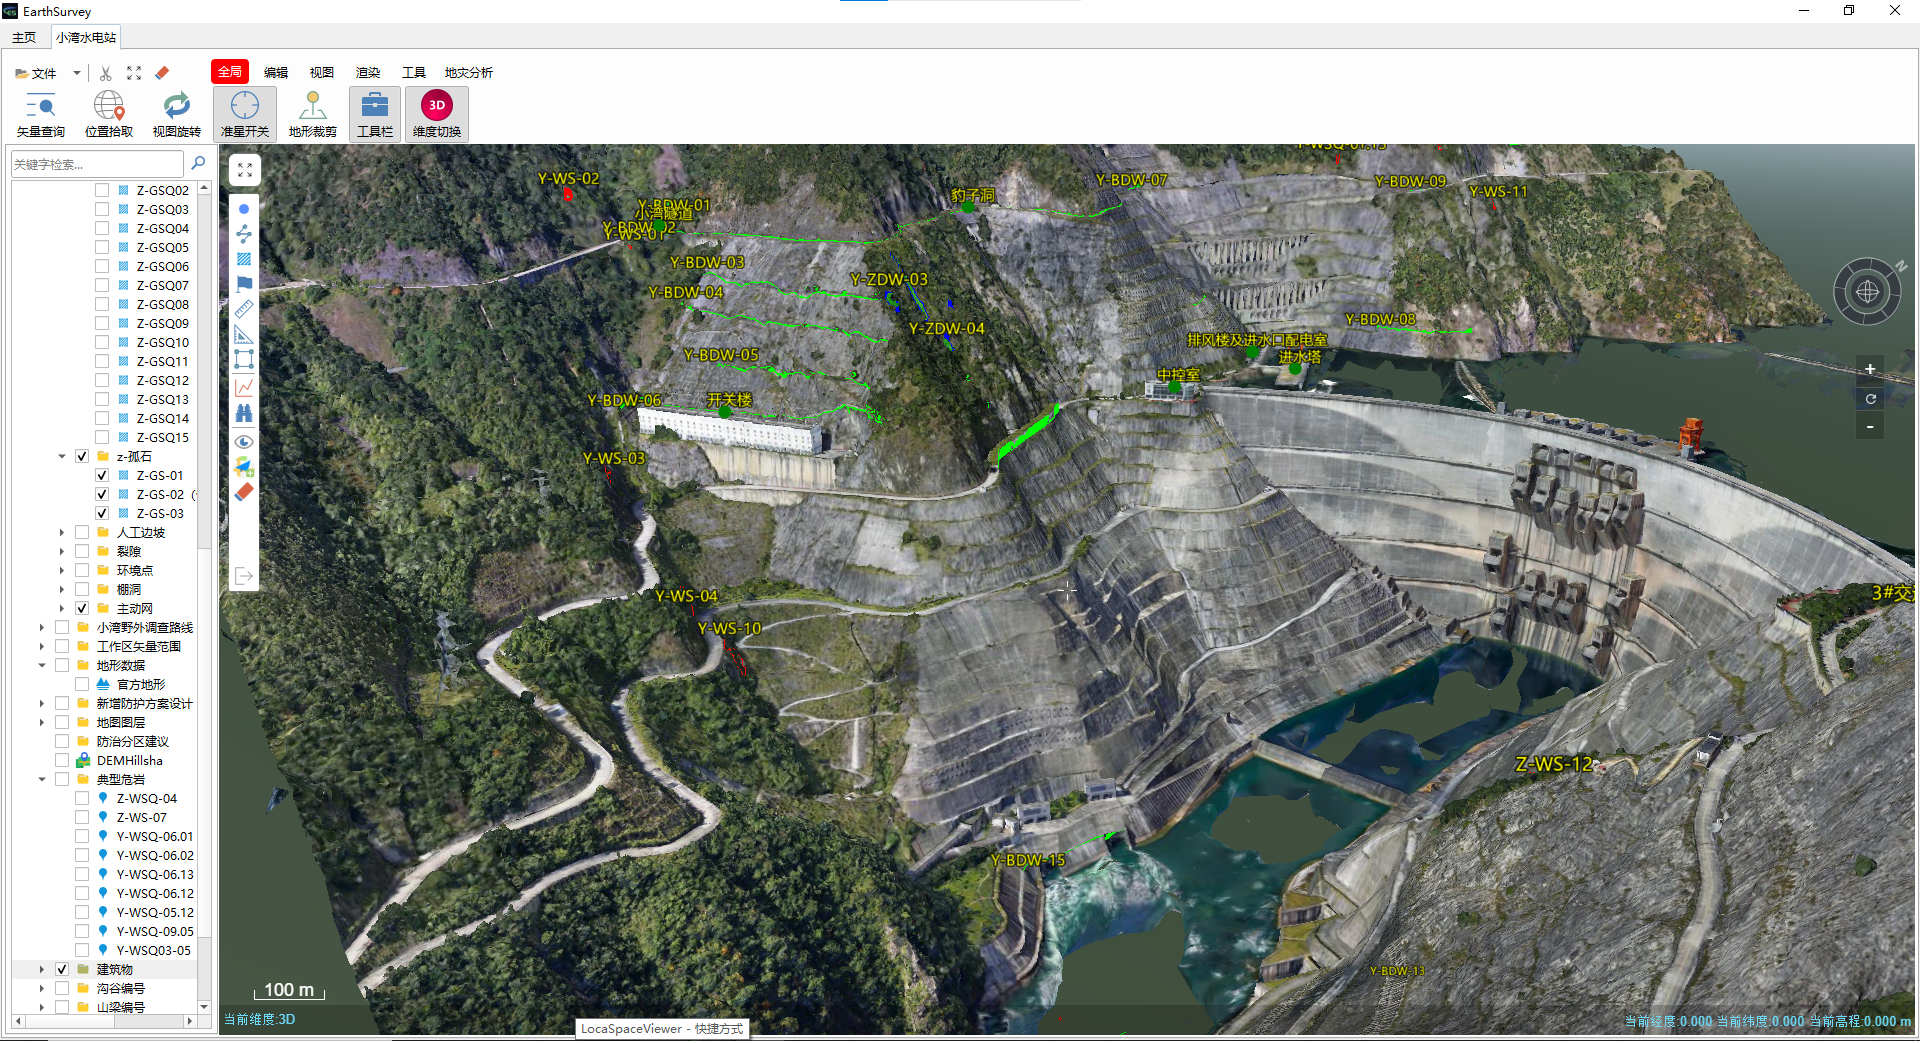Select the blue point marker tool
Image resolution: width=1920 pixels, height=1043 pixels.
click(x=244, y=209)
